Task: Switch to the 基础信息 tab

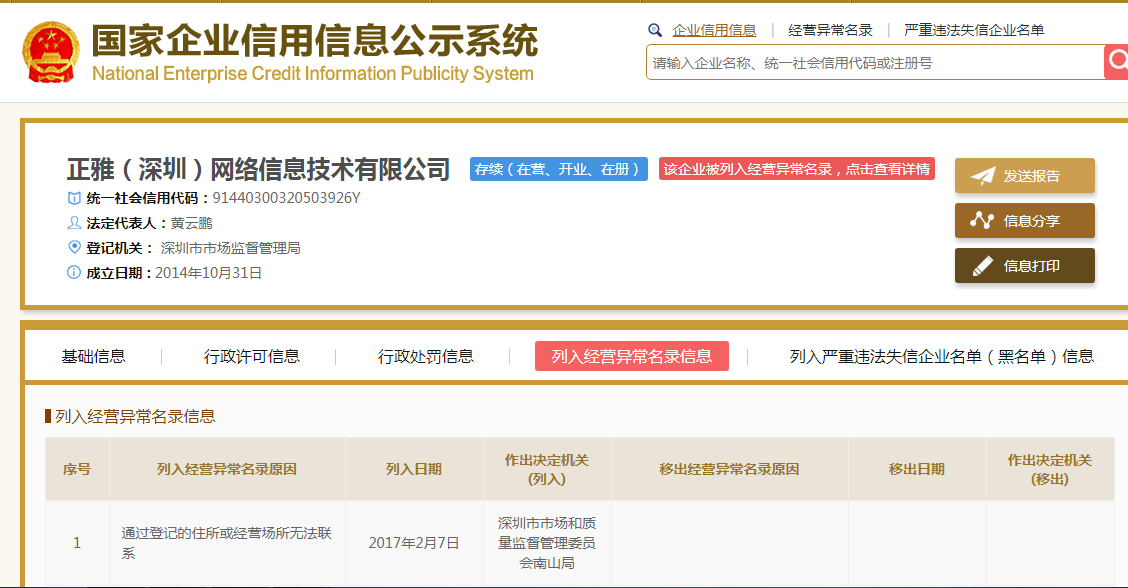Action: click(x=94, y=356)
